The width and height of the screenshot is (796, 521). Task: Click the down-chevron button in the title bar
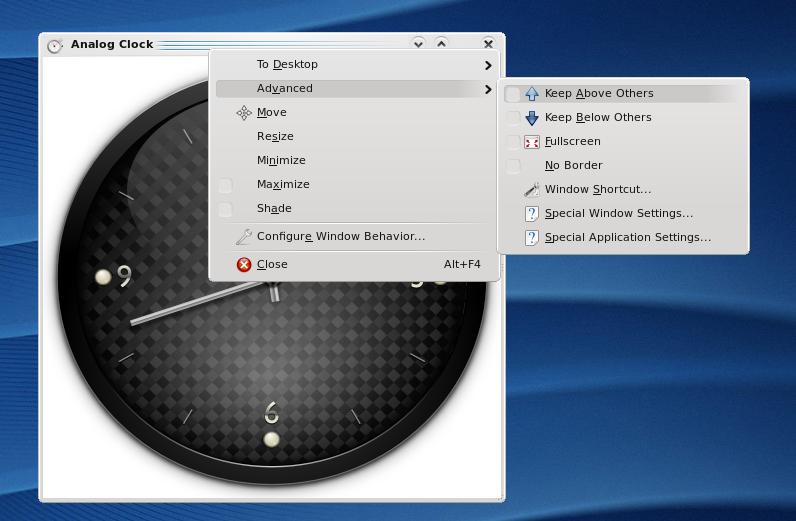point(418,44)
